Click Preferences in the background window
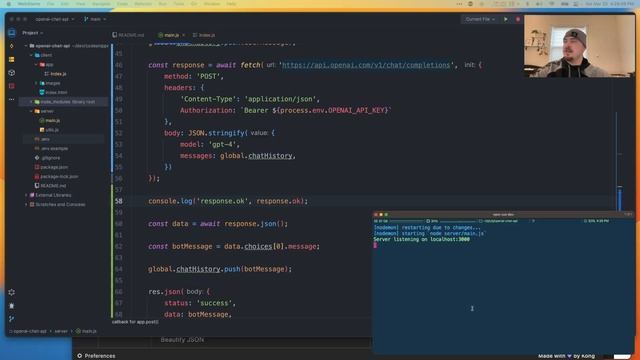This screenshot has width=640, height=360. (x=100, y=356)
